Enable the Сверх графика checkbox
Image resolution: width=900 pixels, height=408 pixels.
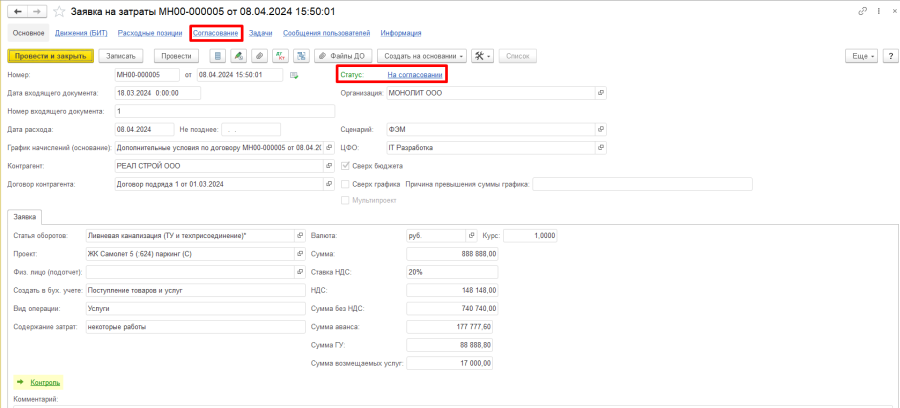pos(346,184)
